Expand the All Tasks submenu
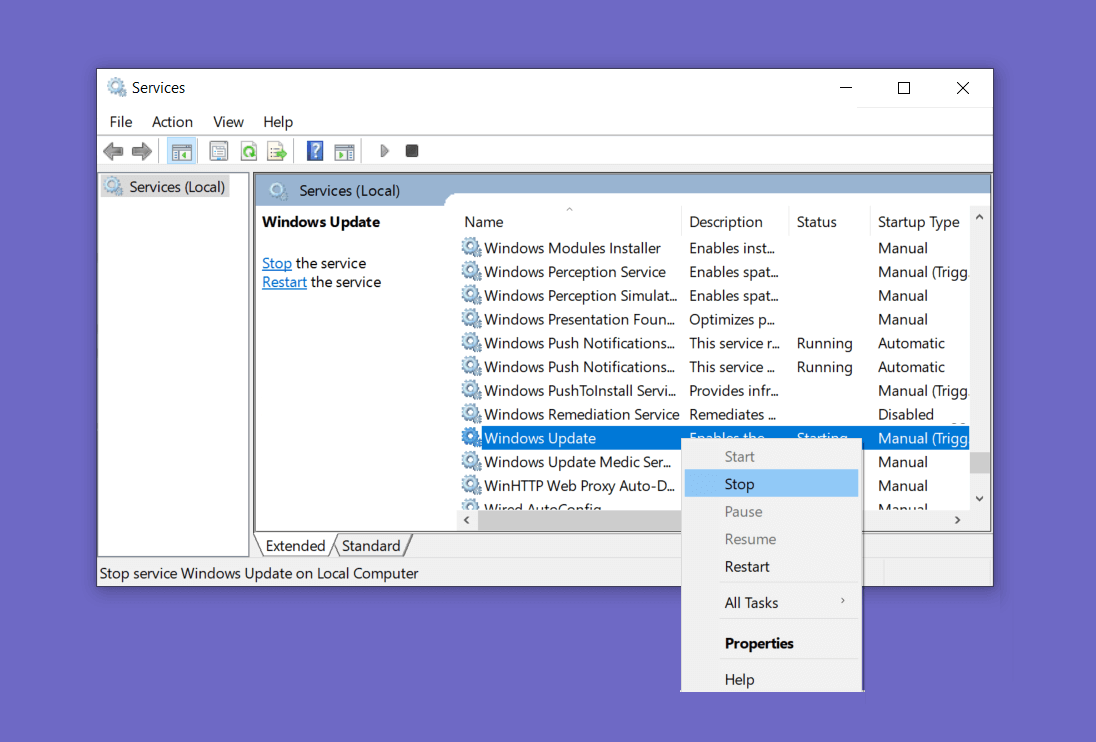This screenshot has width=1096, height=742. point(771,602)
